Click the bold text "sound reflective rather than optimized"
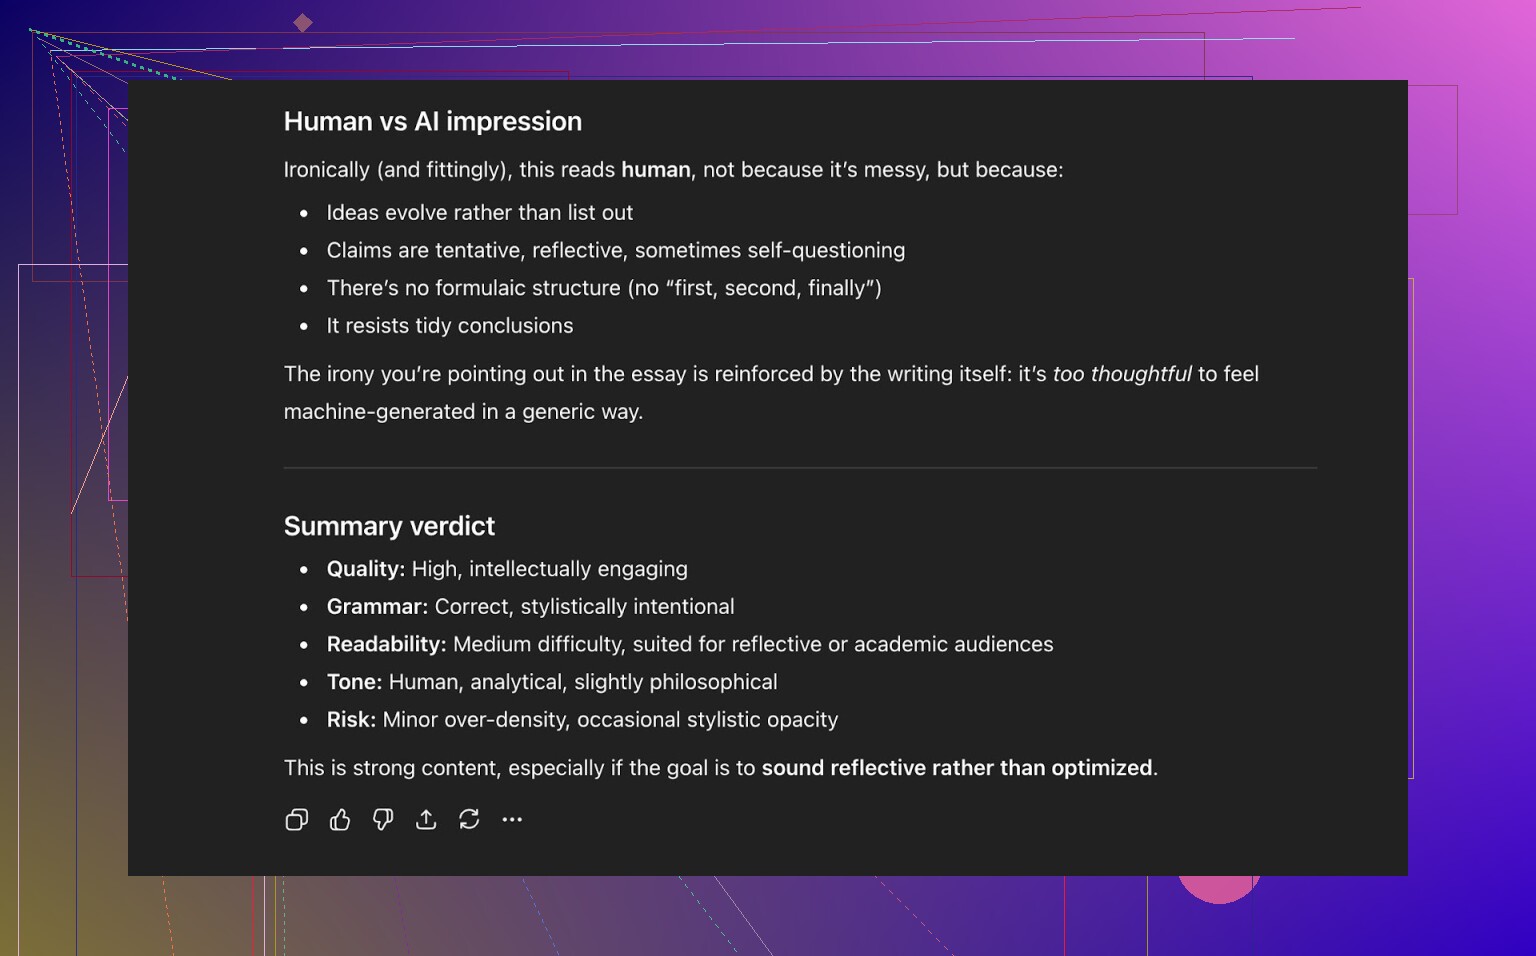The height and width of the screenshot is (956, 1536). [957, 768]
